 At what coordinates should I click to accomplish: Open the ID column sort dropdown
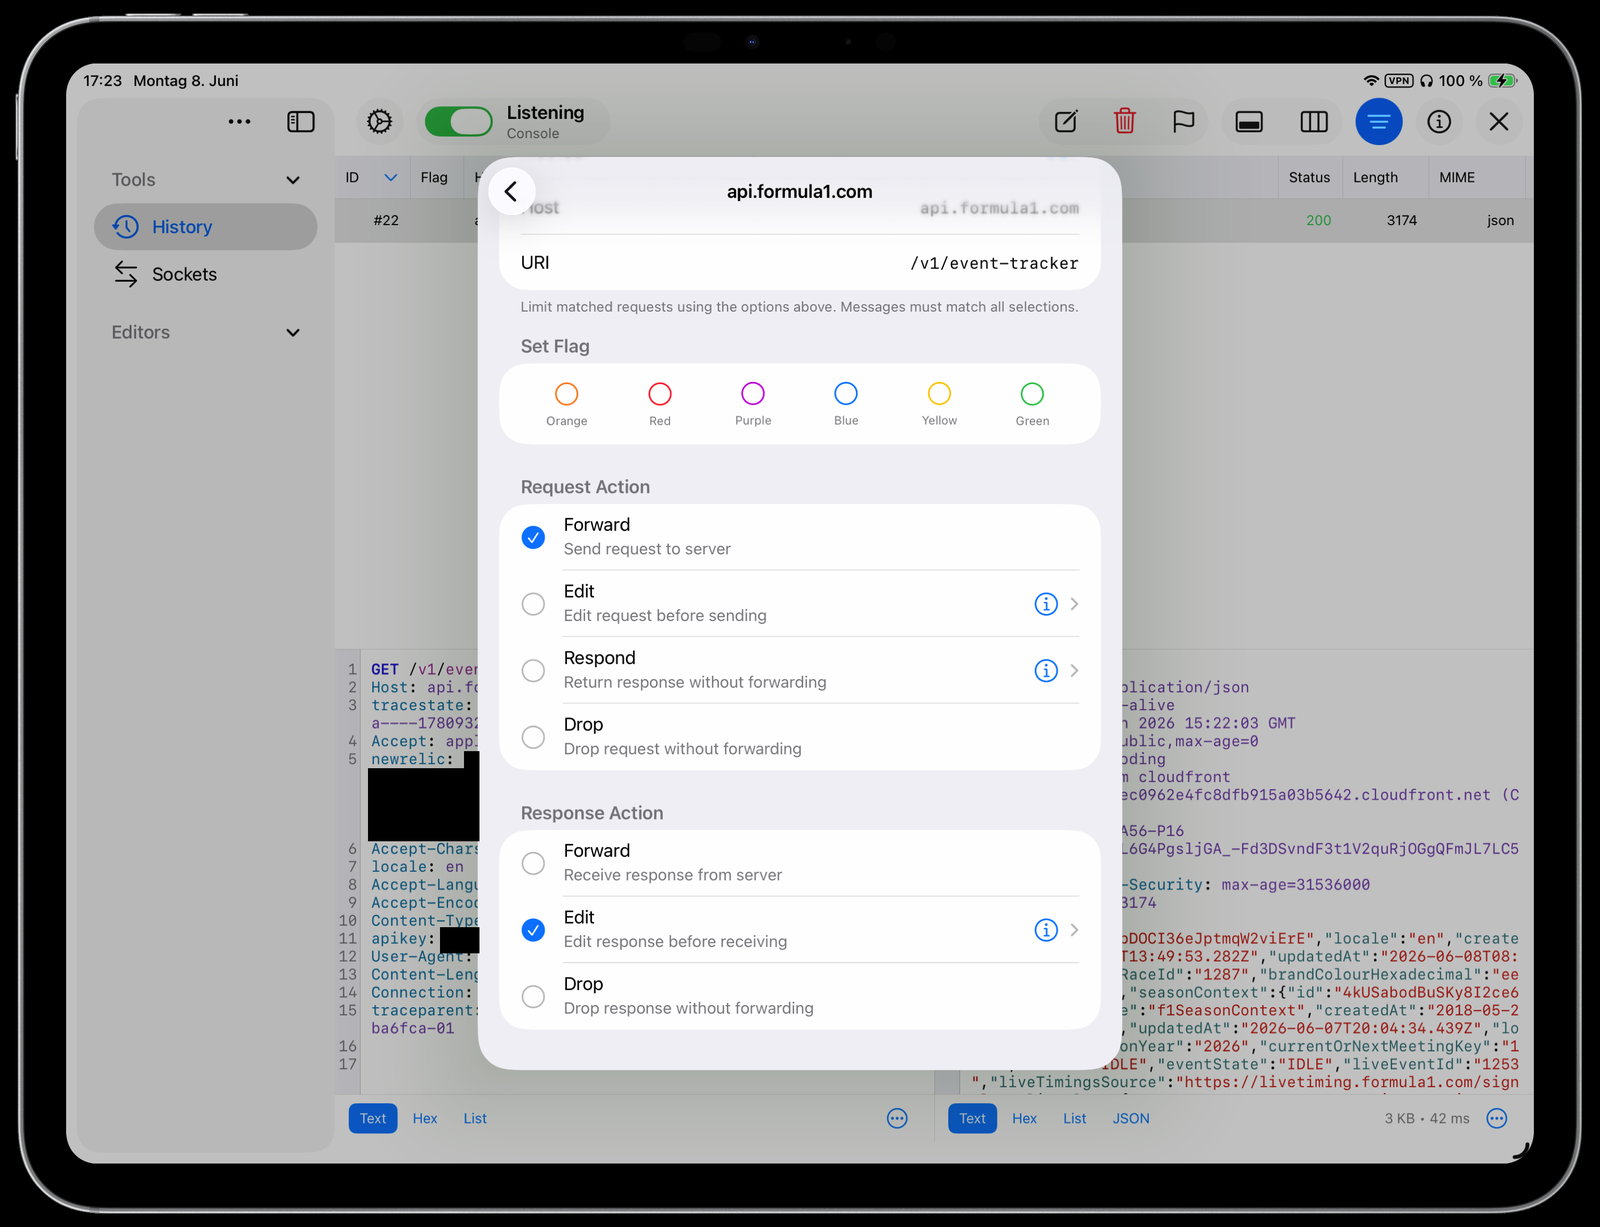(x=391, y=178)
